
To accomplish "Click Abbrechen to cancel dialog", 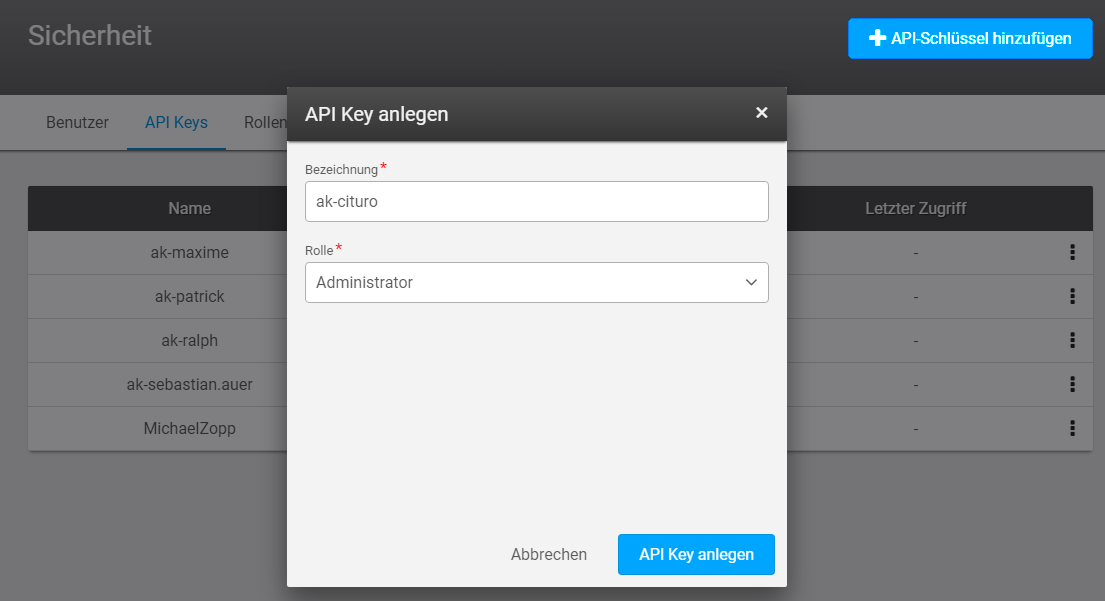I will coord(548,554).
